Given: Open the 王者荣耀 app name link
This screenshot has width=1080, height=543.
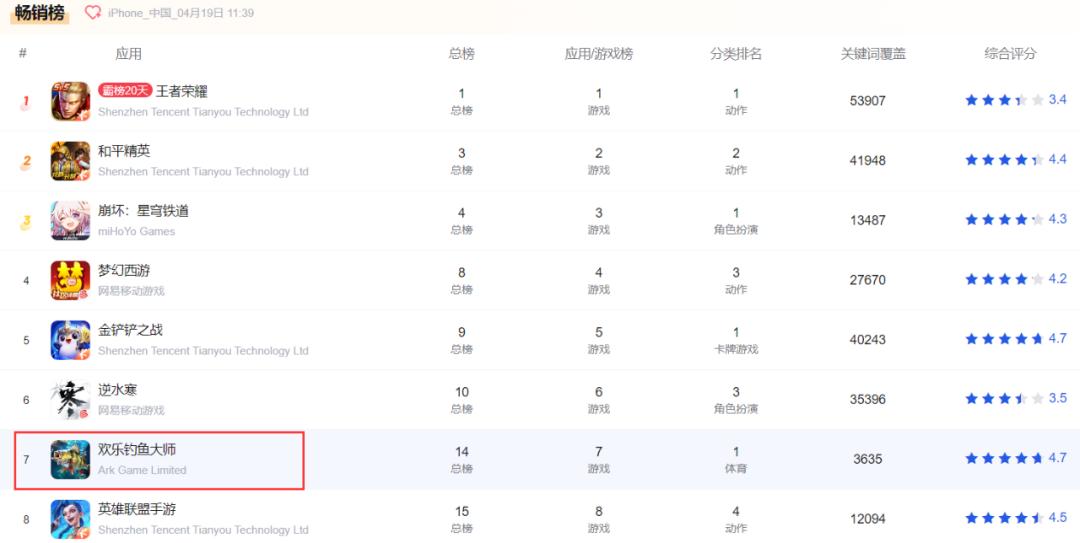Looking at the screenshot, I should (x=182, y=91).
